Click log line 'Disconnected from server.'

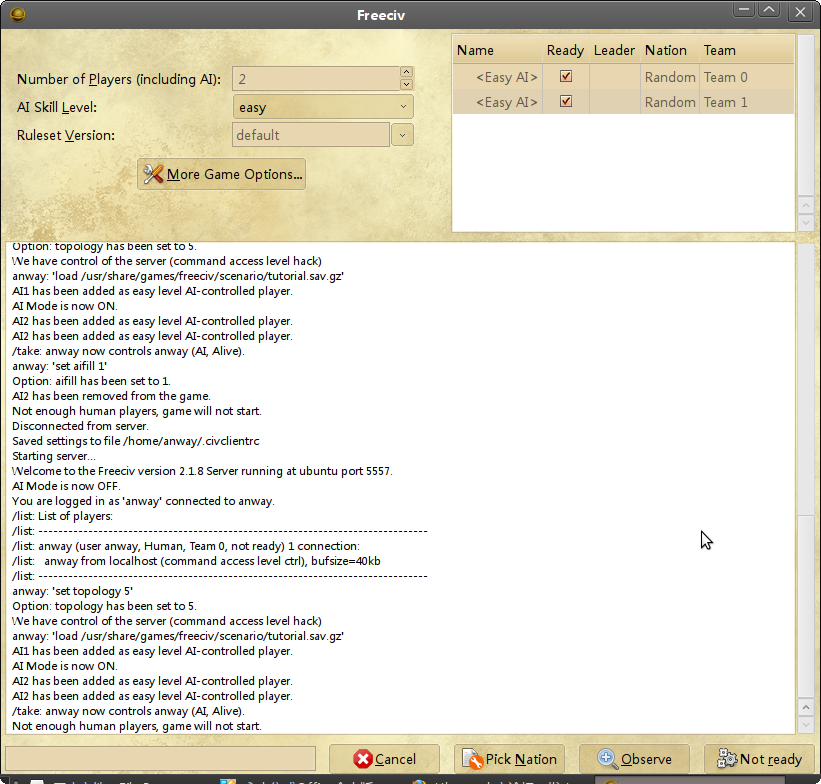pyautogui.click(x=80, y=426)
